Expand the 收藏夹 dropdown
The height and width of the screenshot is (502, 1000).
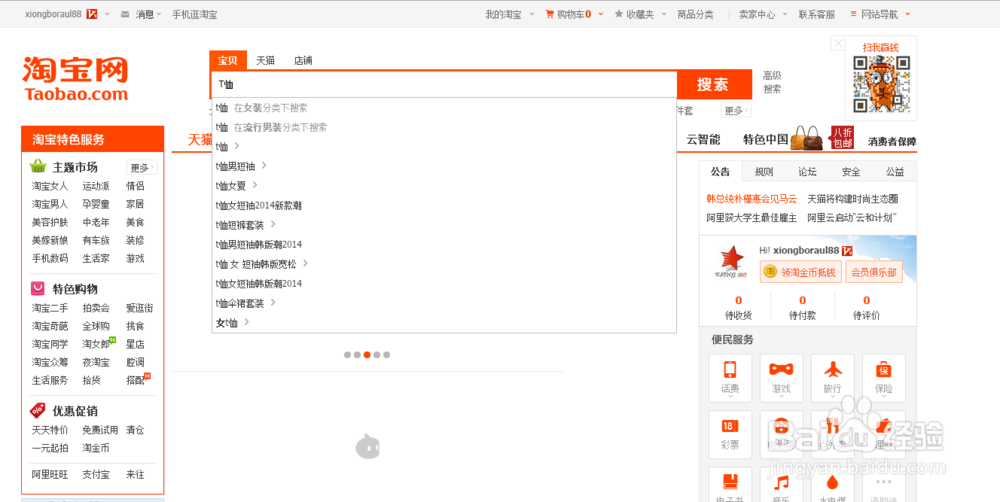(x=663, y=14)
